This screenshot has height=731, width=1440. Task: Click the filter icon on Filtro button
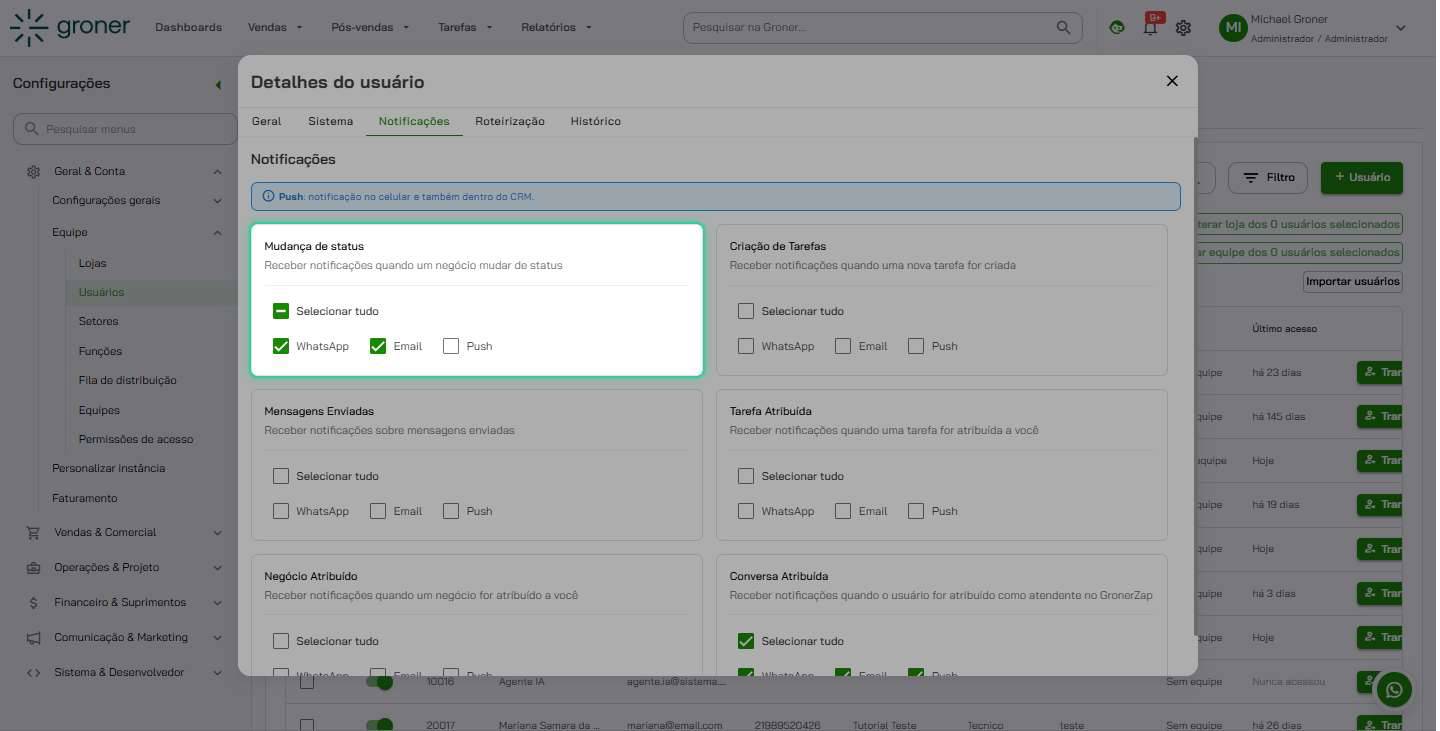(1250, 178)
